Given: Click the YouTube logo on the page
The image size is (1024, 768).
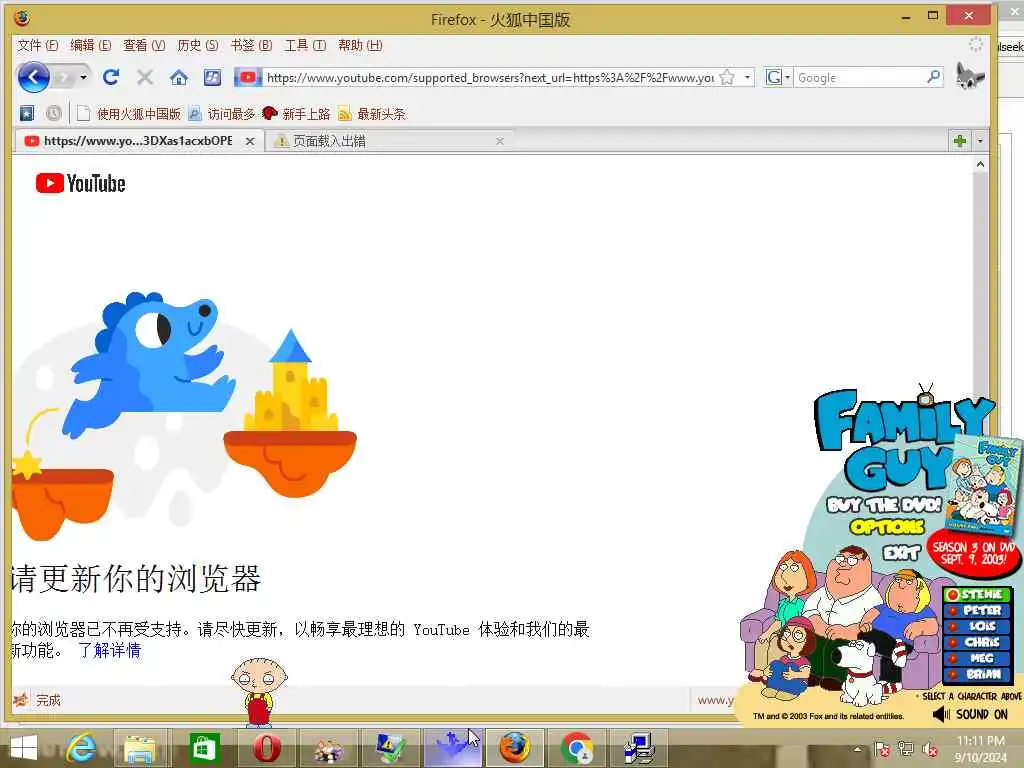Looking at the screenshot, I should [x=80, y=184].
